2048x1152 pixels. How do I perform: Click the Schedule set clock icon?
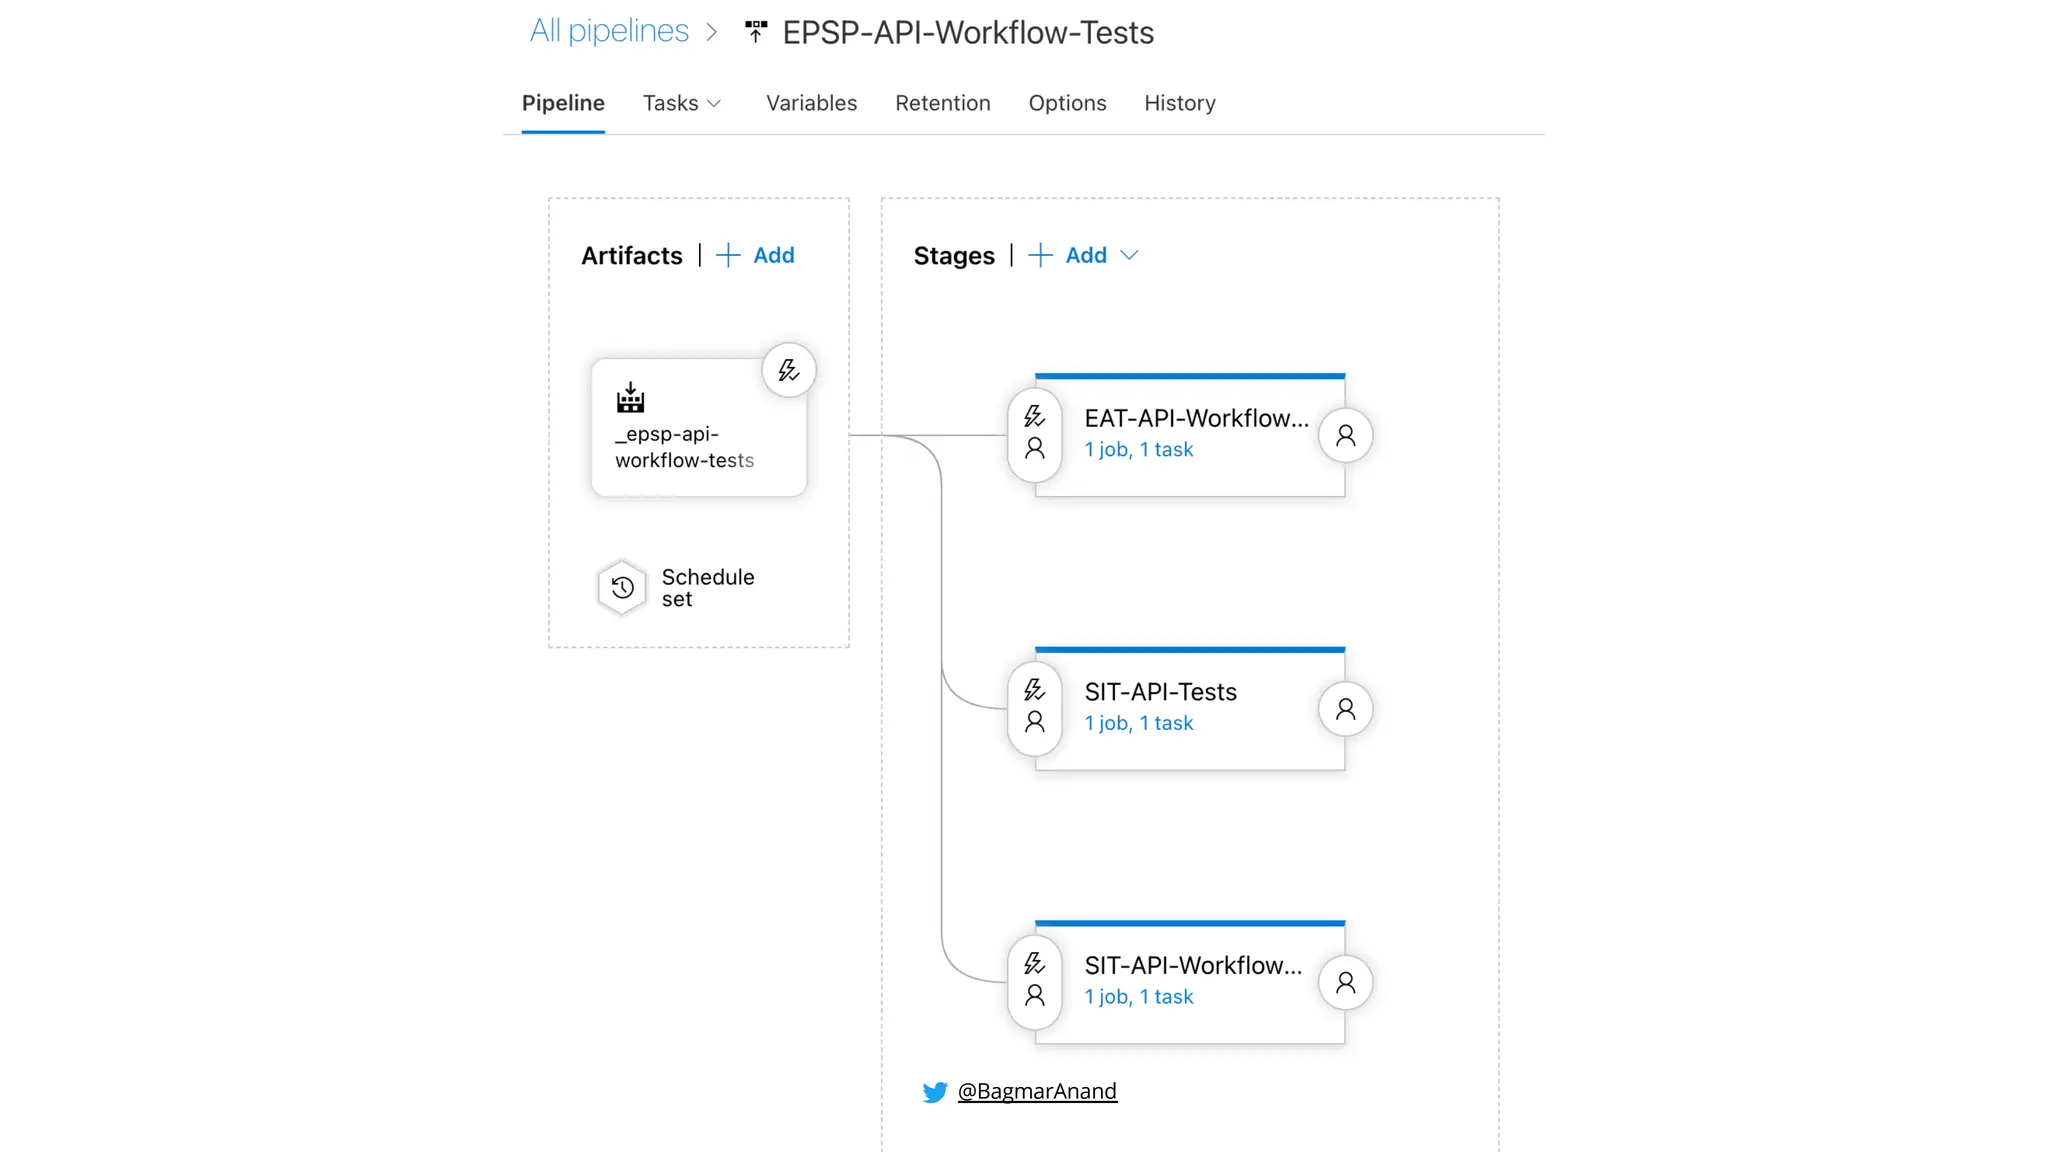coord(622,588)
